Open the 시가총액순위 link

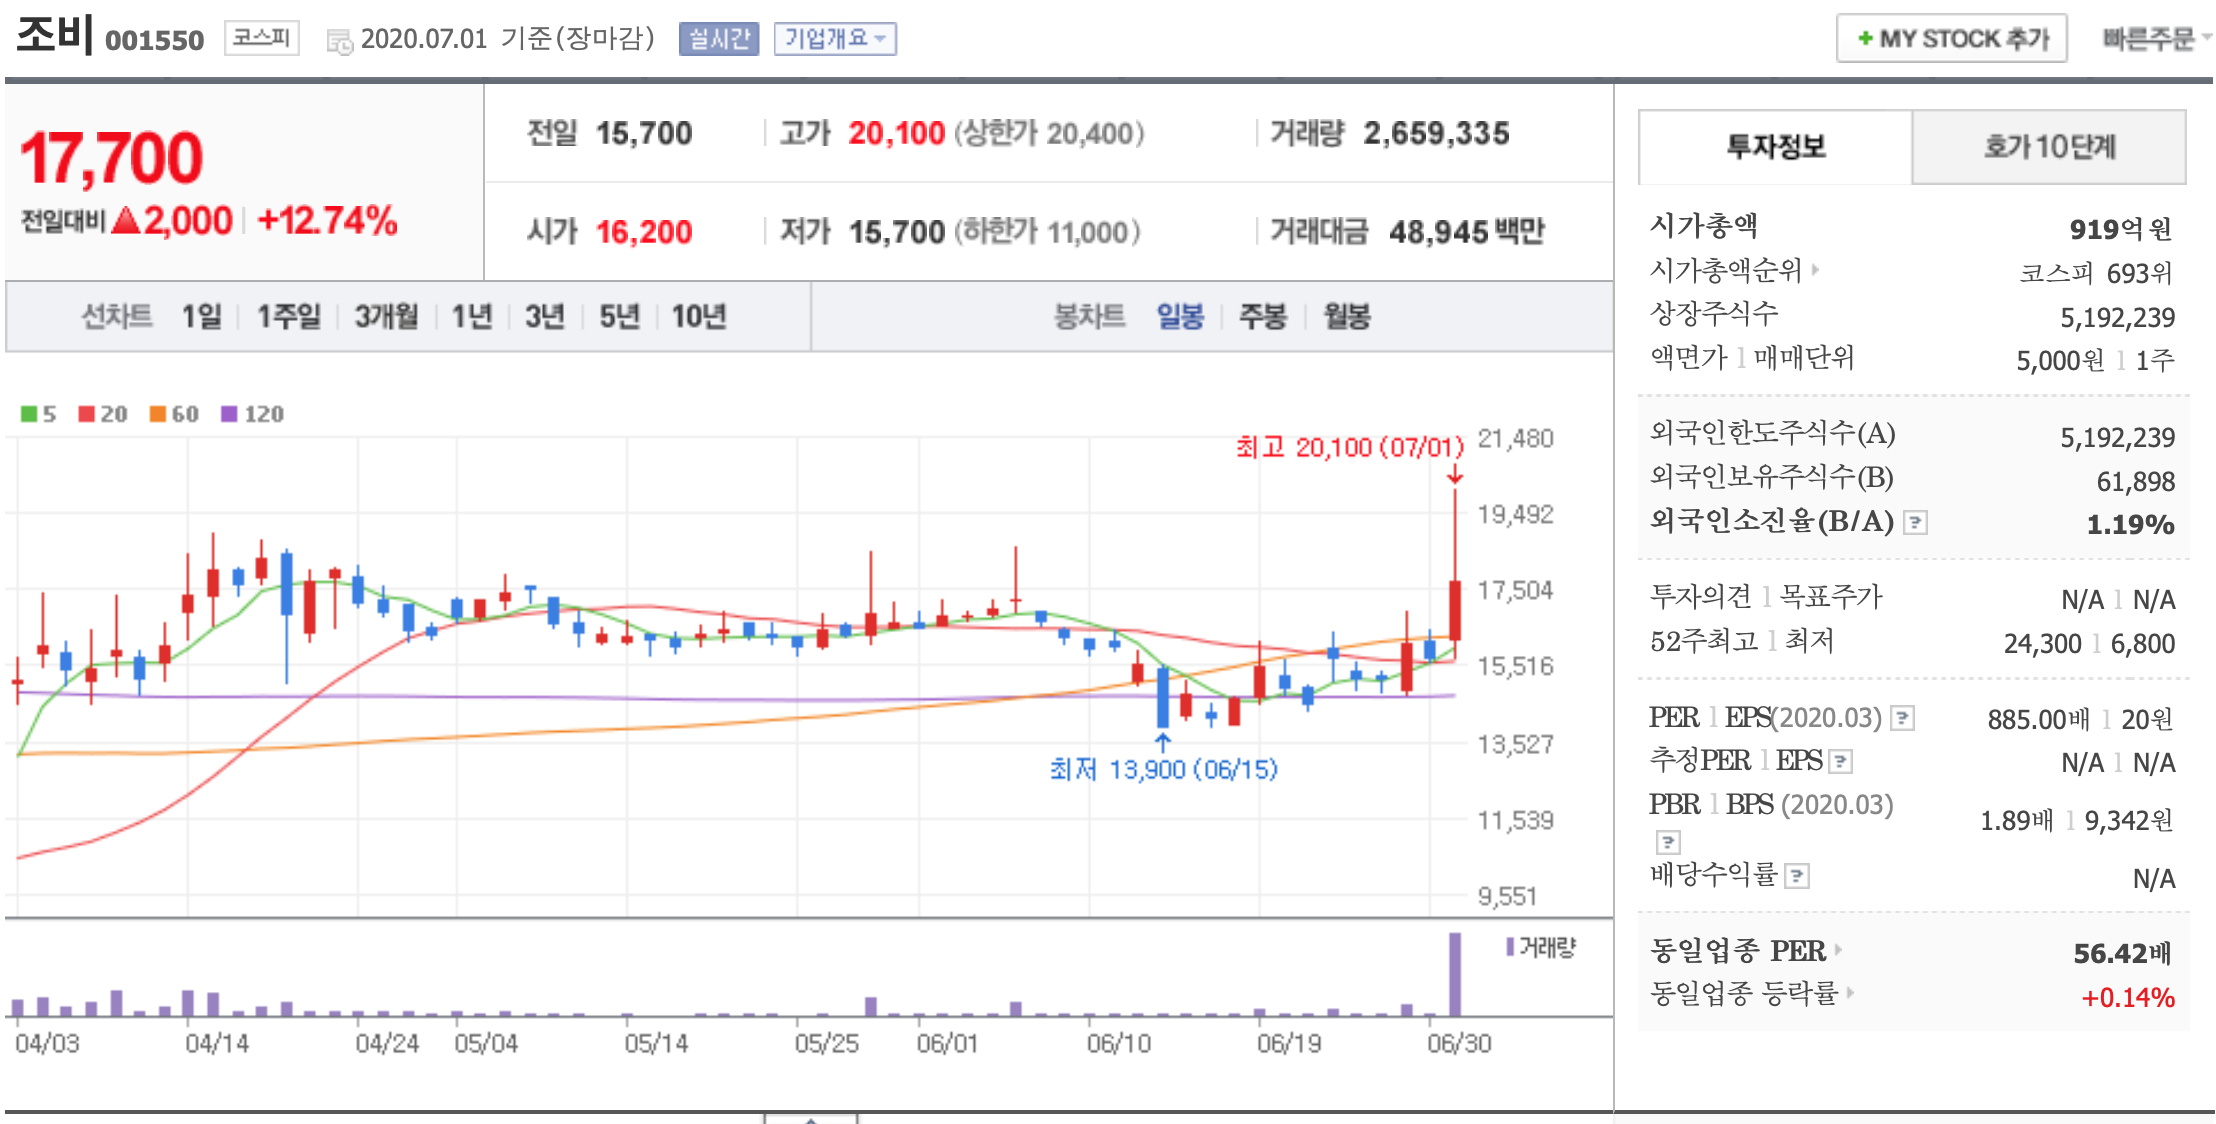(1726, 270)
